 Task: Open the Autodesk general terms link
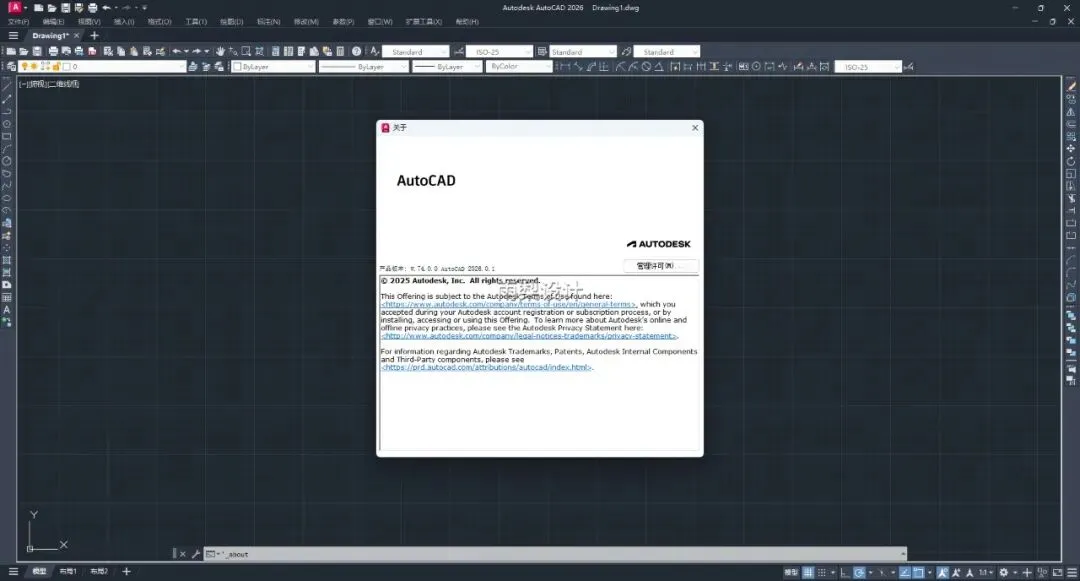tap(508, 304)
